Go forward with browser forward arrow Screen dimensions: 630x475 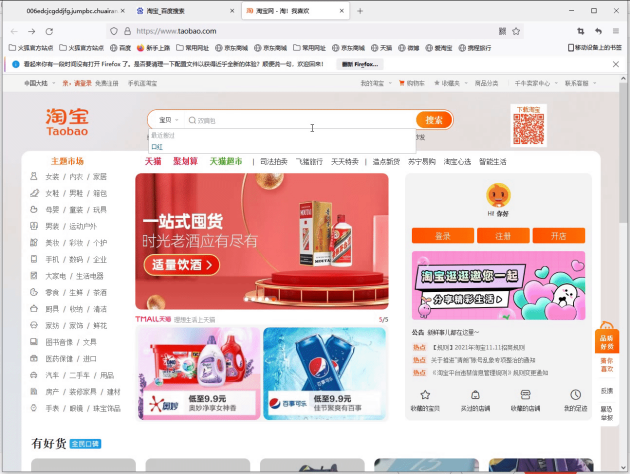coord(31,31)
